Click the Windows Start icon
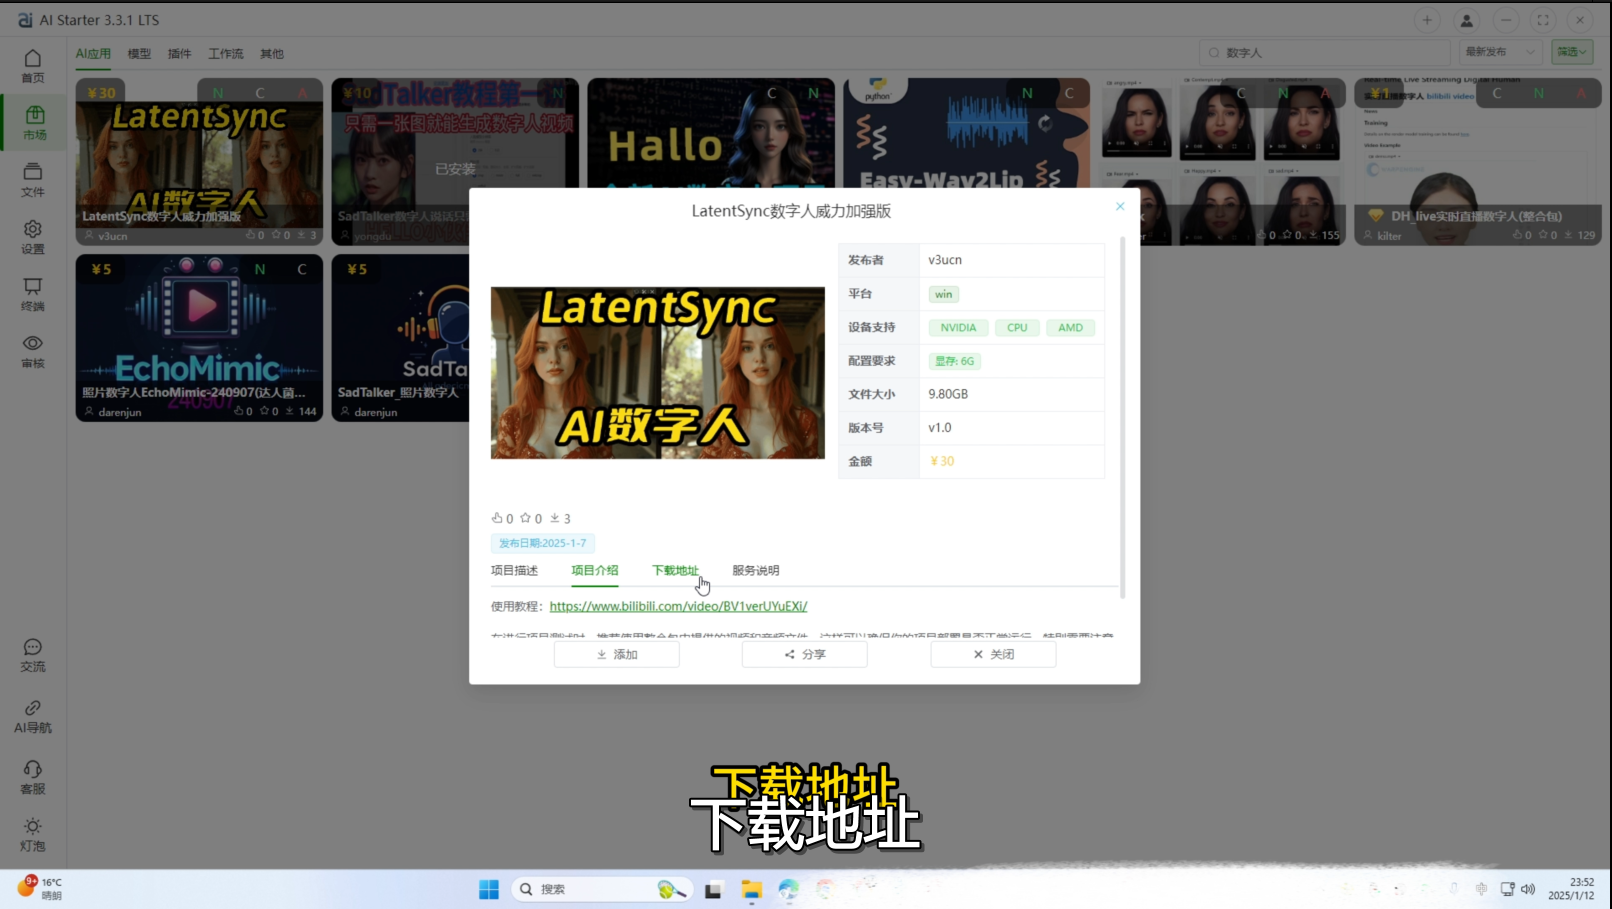Image resolution: width=1612 pixels, height=909 pixels. [489, 889]
